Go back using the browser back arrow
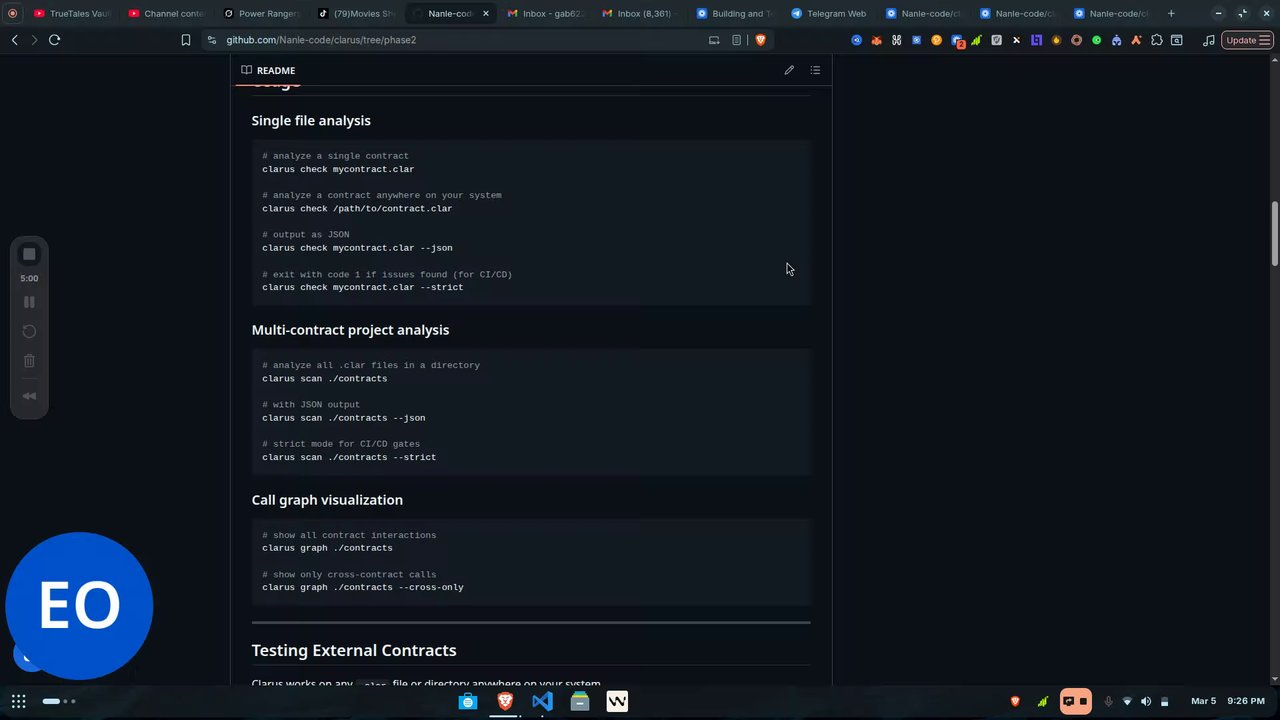Screen dimensions: 1280x720 15,40
